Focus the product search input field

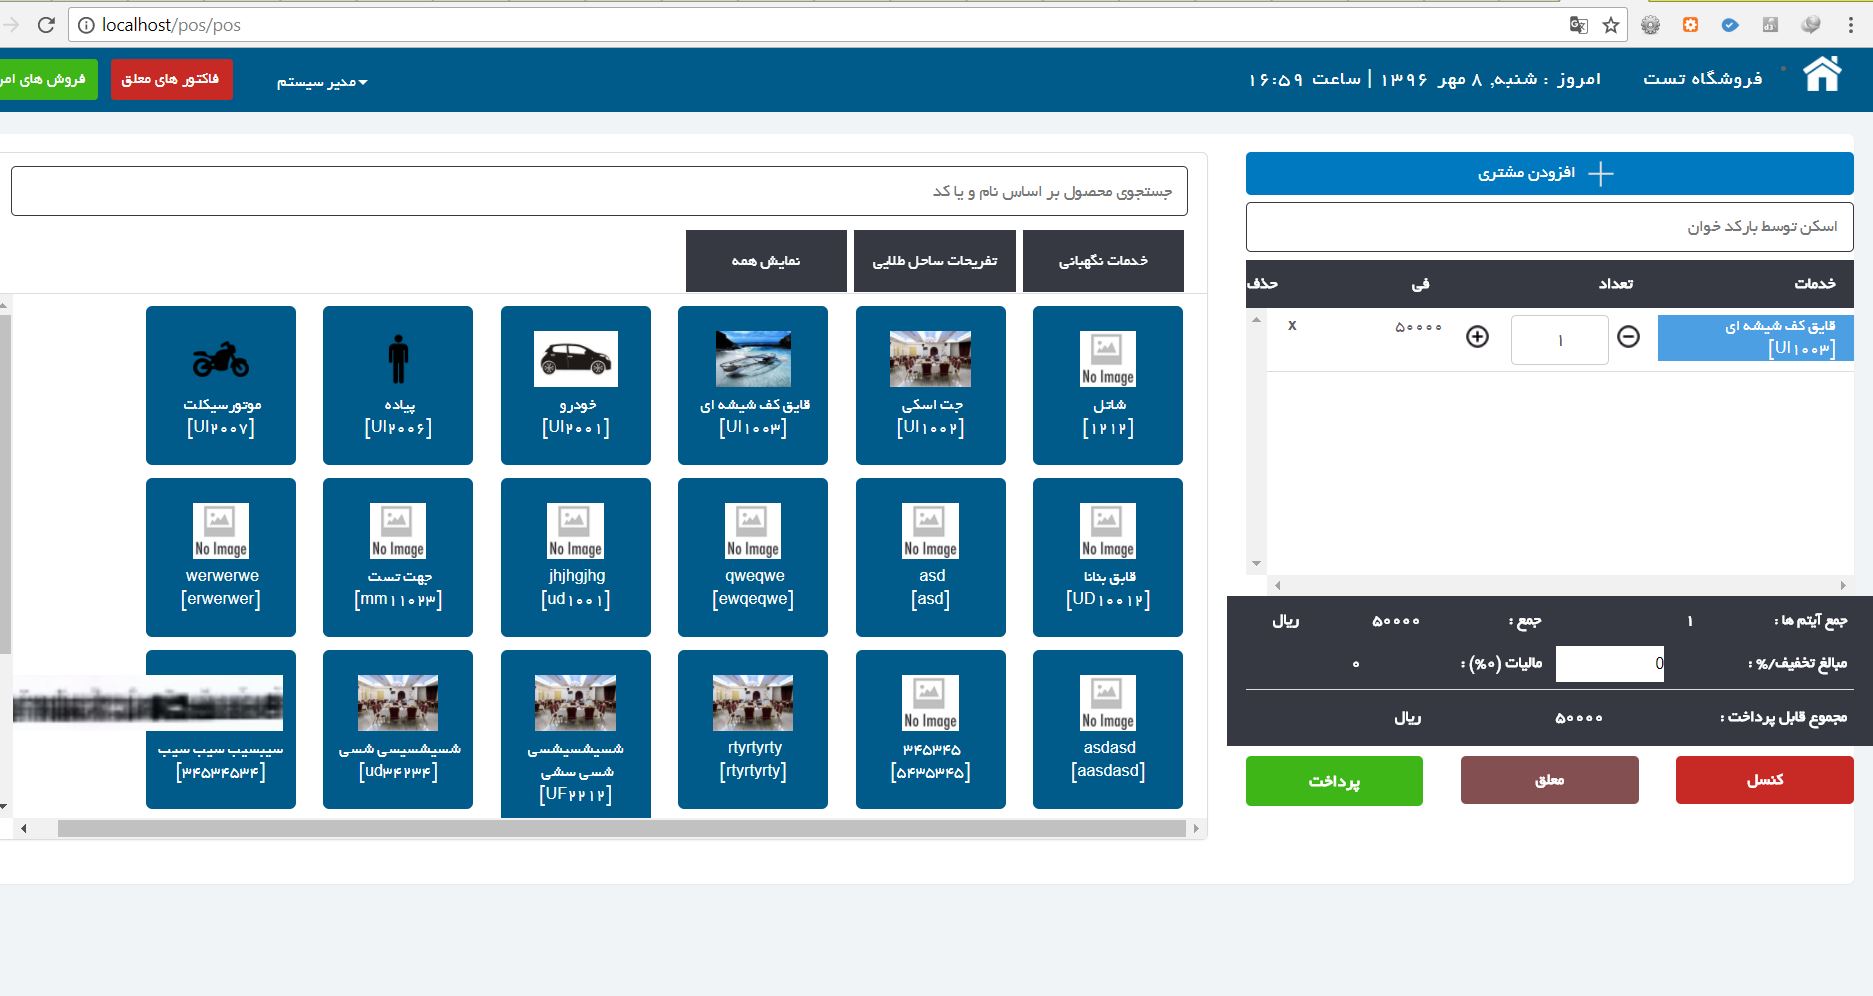pos(599,191)
